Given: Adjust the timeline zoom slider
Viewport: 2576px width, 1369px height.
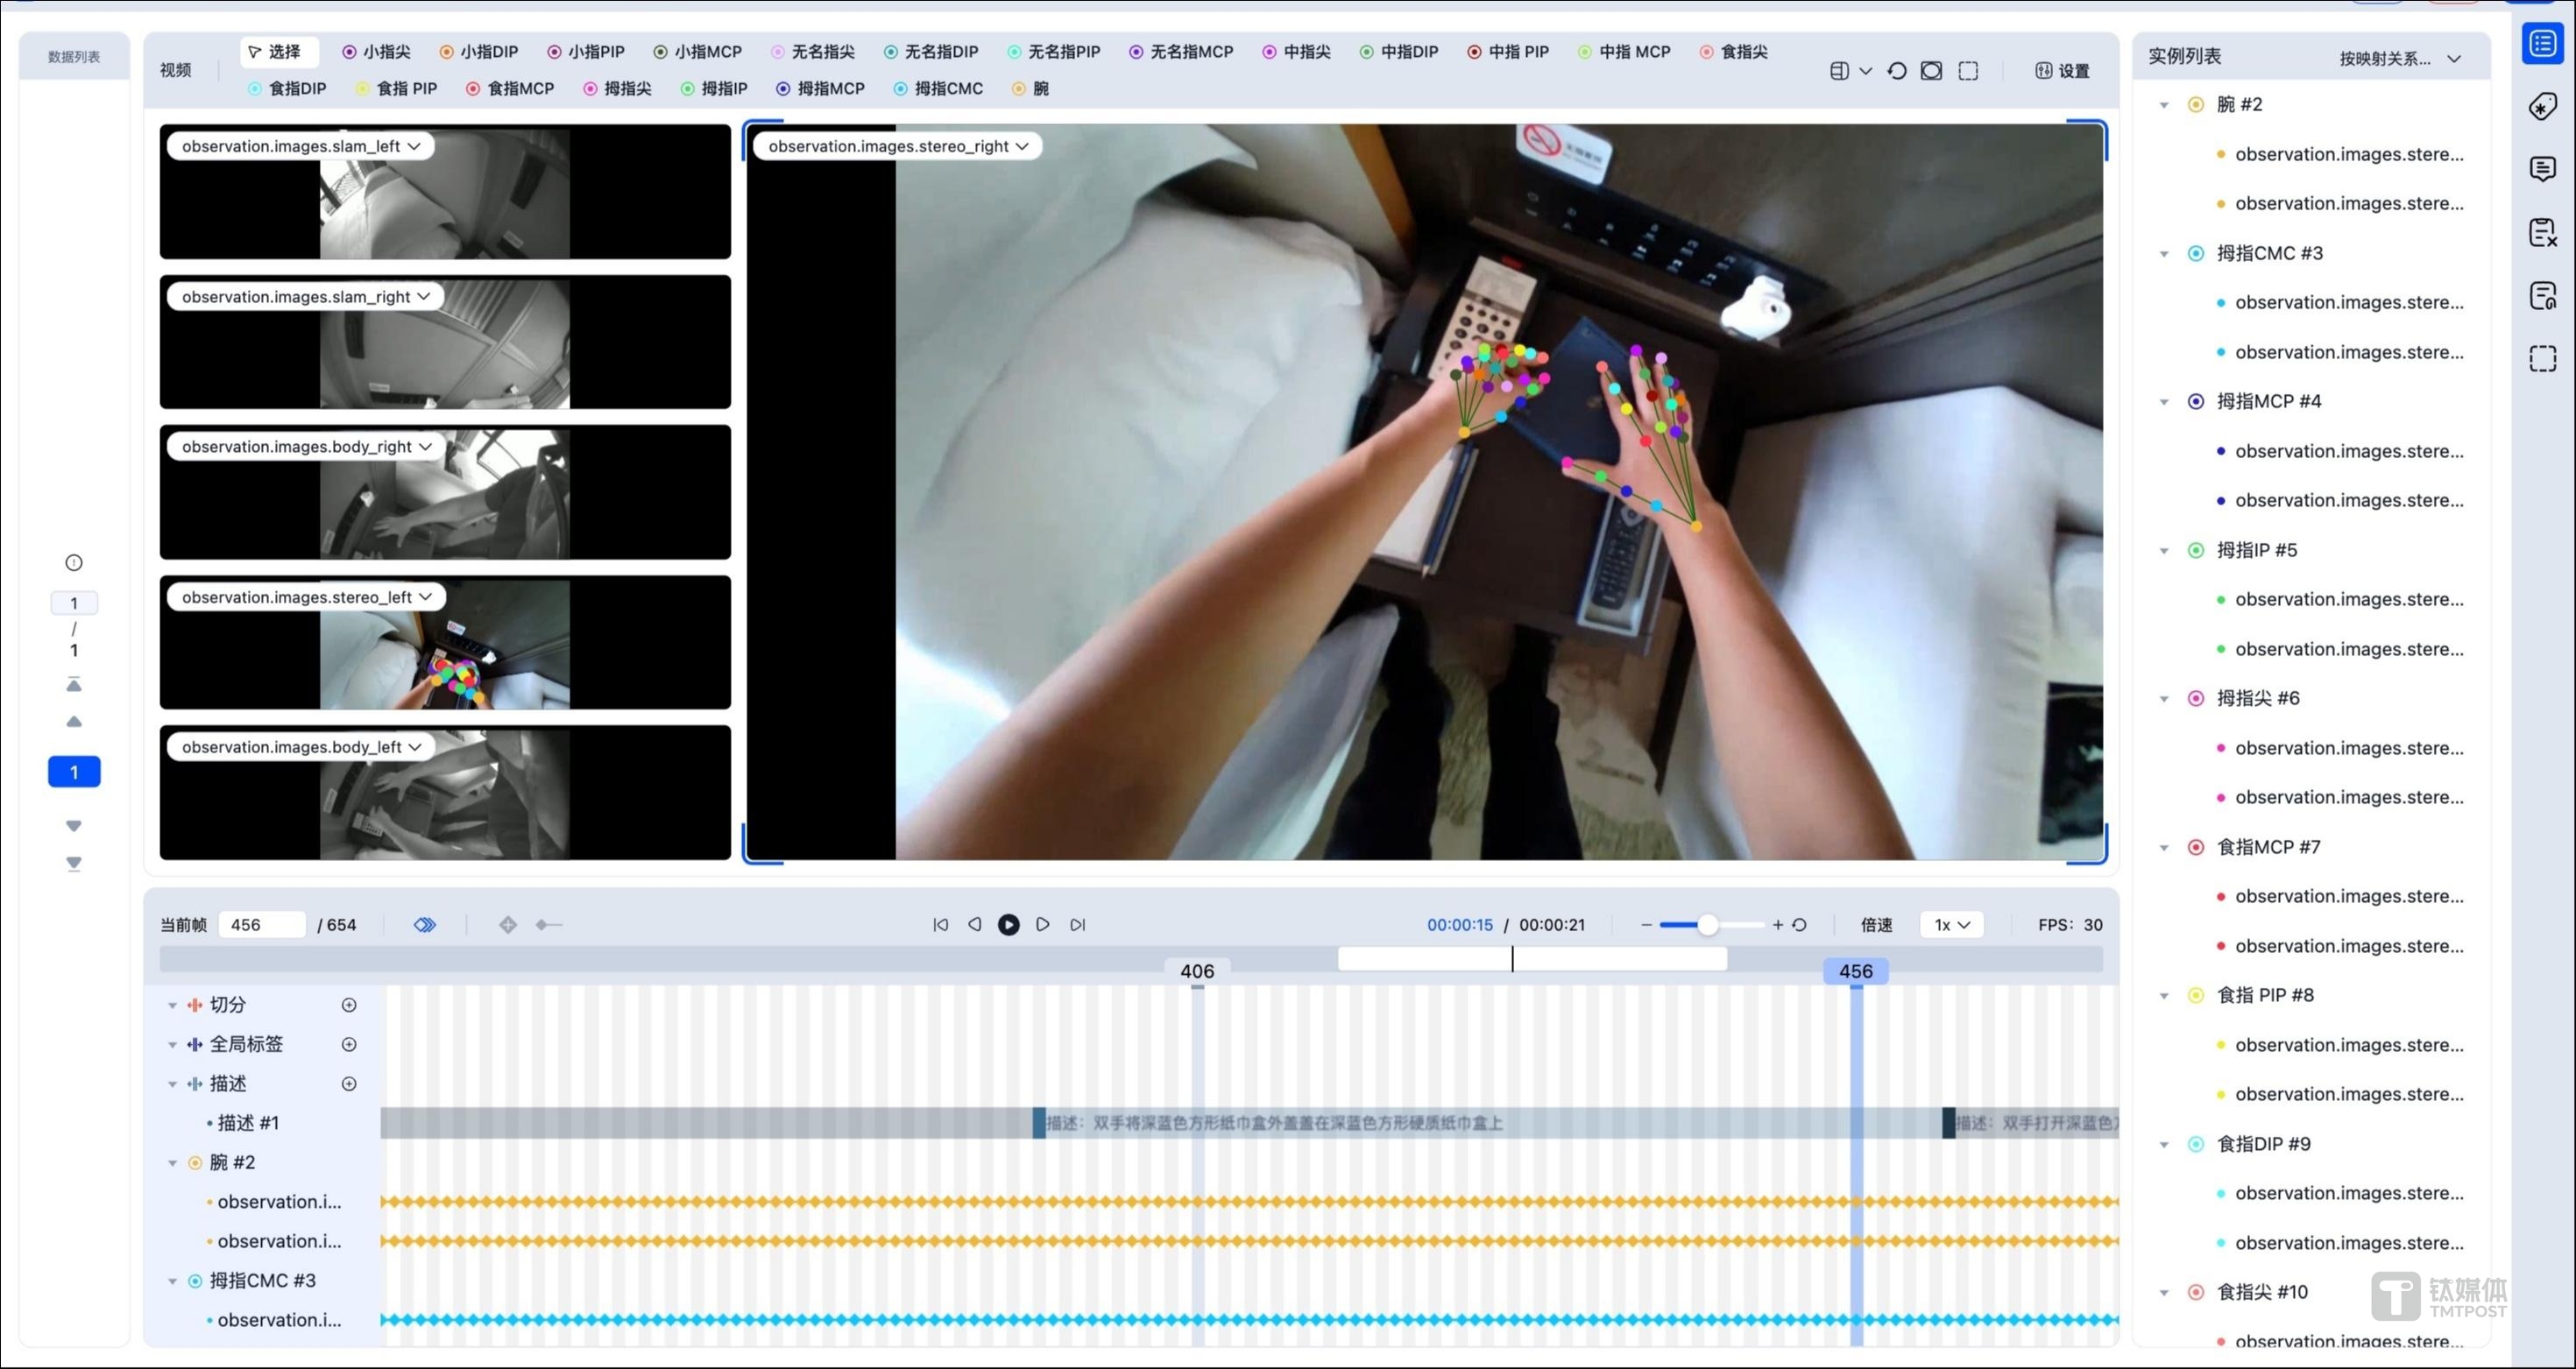Looking at the screenshot, I should [x=1707, y=925].
